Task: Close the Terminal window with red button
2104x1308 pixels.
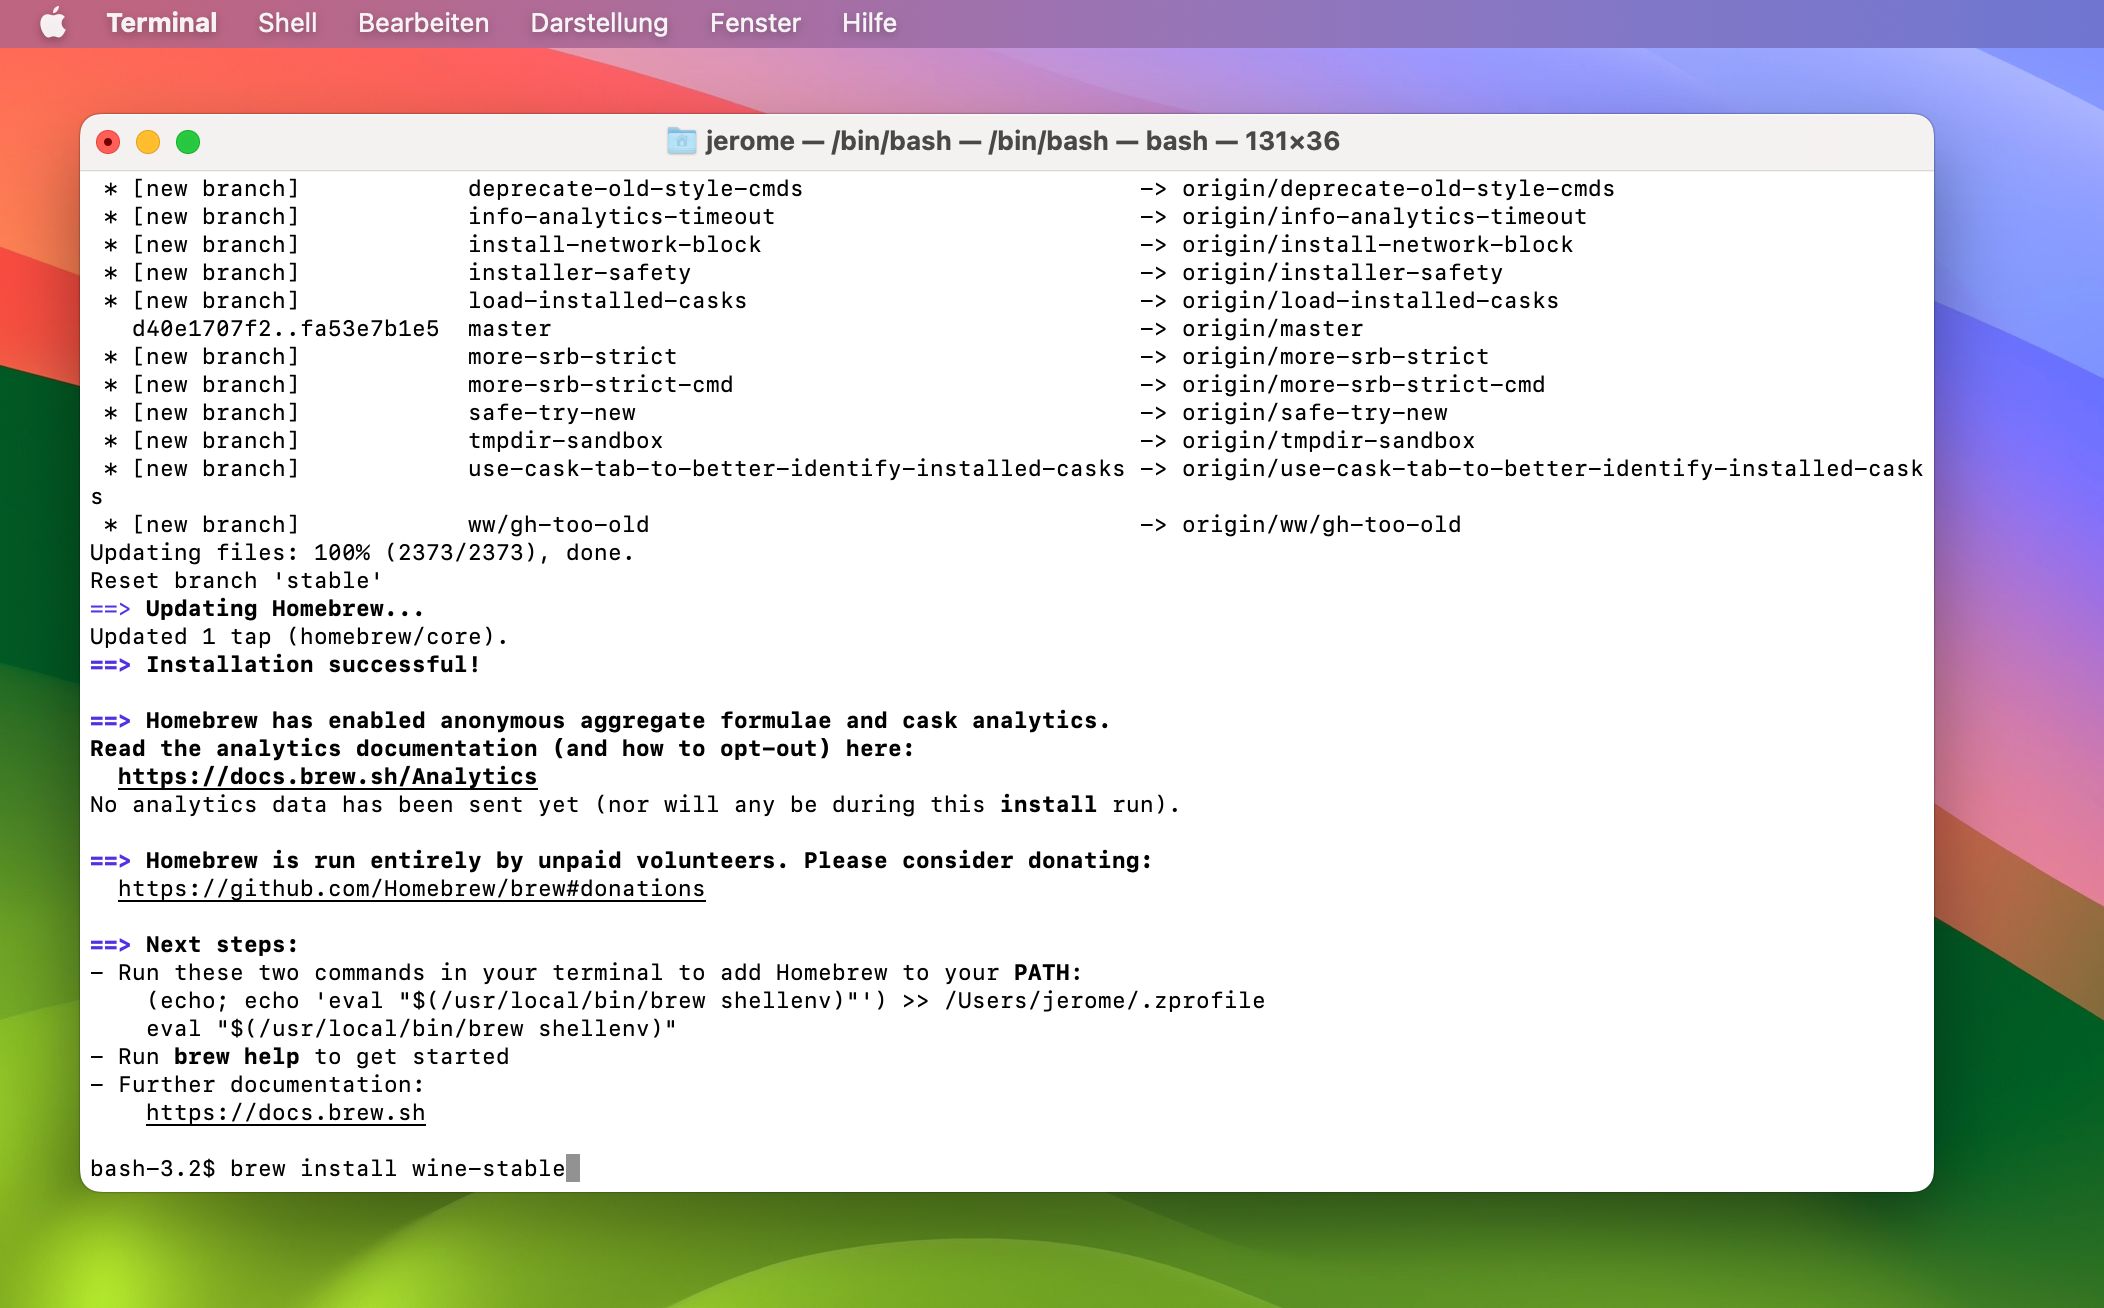Action: pyautogui.click(x=108, y=142)
